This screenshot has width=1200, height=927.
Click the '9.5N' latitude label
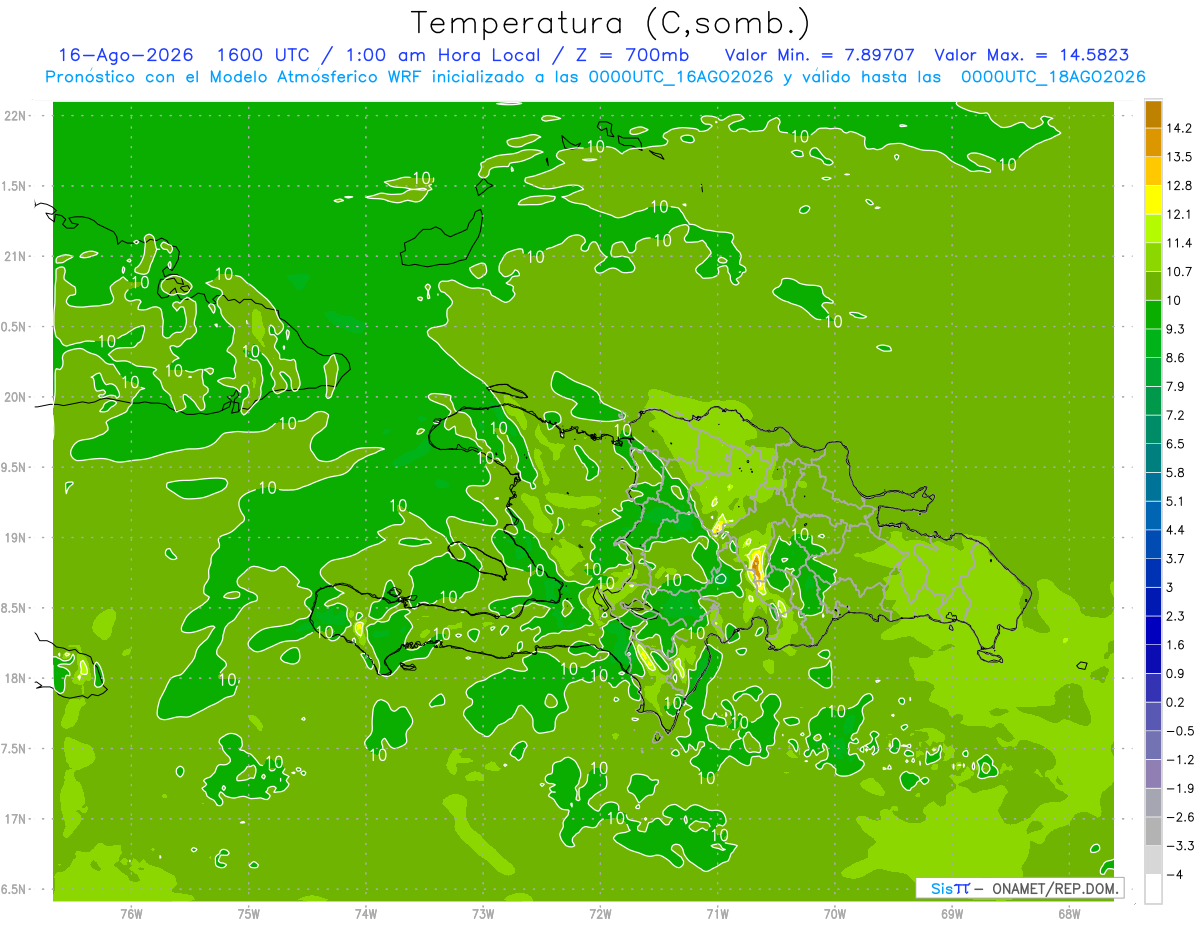point(15,468)
